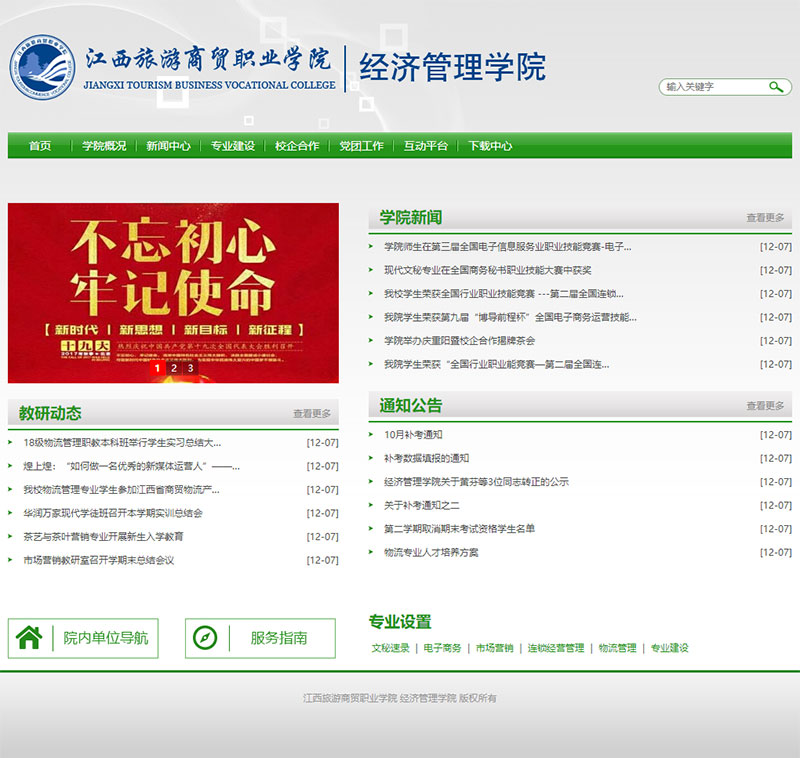800x758 pixels.
Task: Click the 通知公告 section heading
Action: 411,406
